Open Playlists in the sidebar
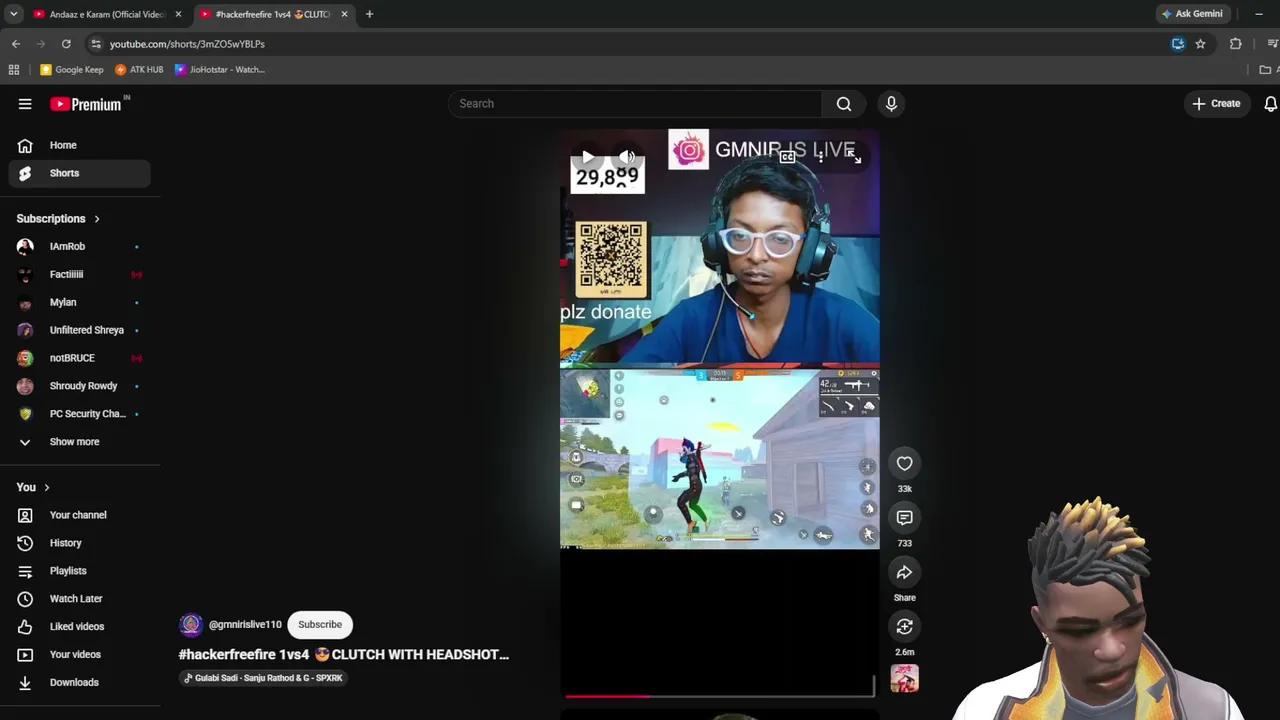The height and width of the screenshot is (720, 1280). click(x=80, y=571)
